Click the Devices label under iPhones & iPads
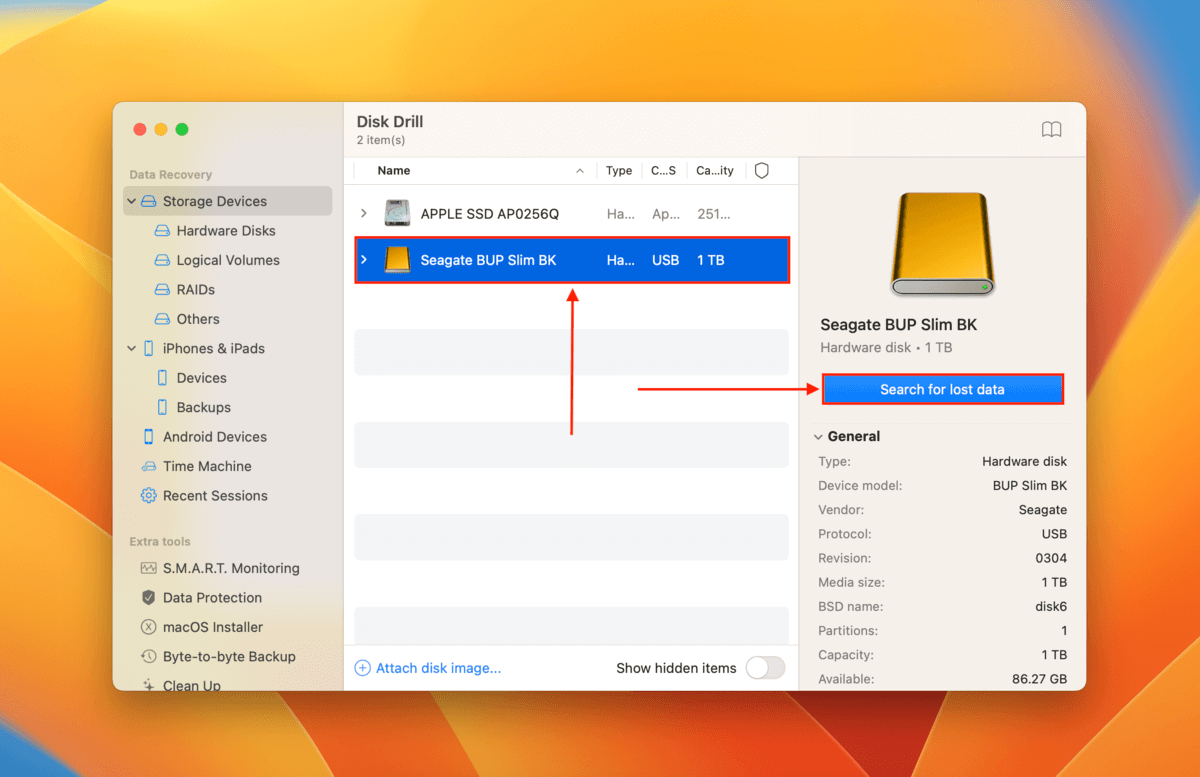1200x777 pixels. tap(202, 378)
